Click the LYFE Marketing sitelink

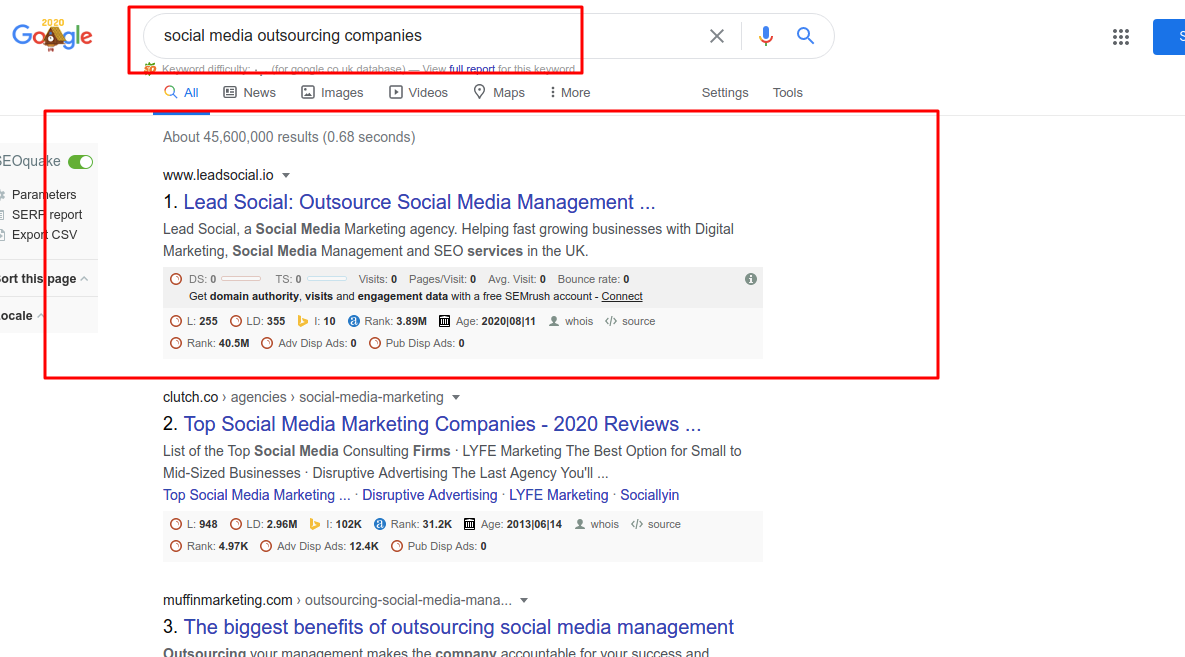[x=558, y=495]
